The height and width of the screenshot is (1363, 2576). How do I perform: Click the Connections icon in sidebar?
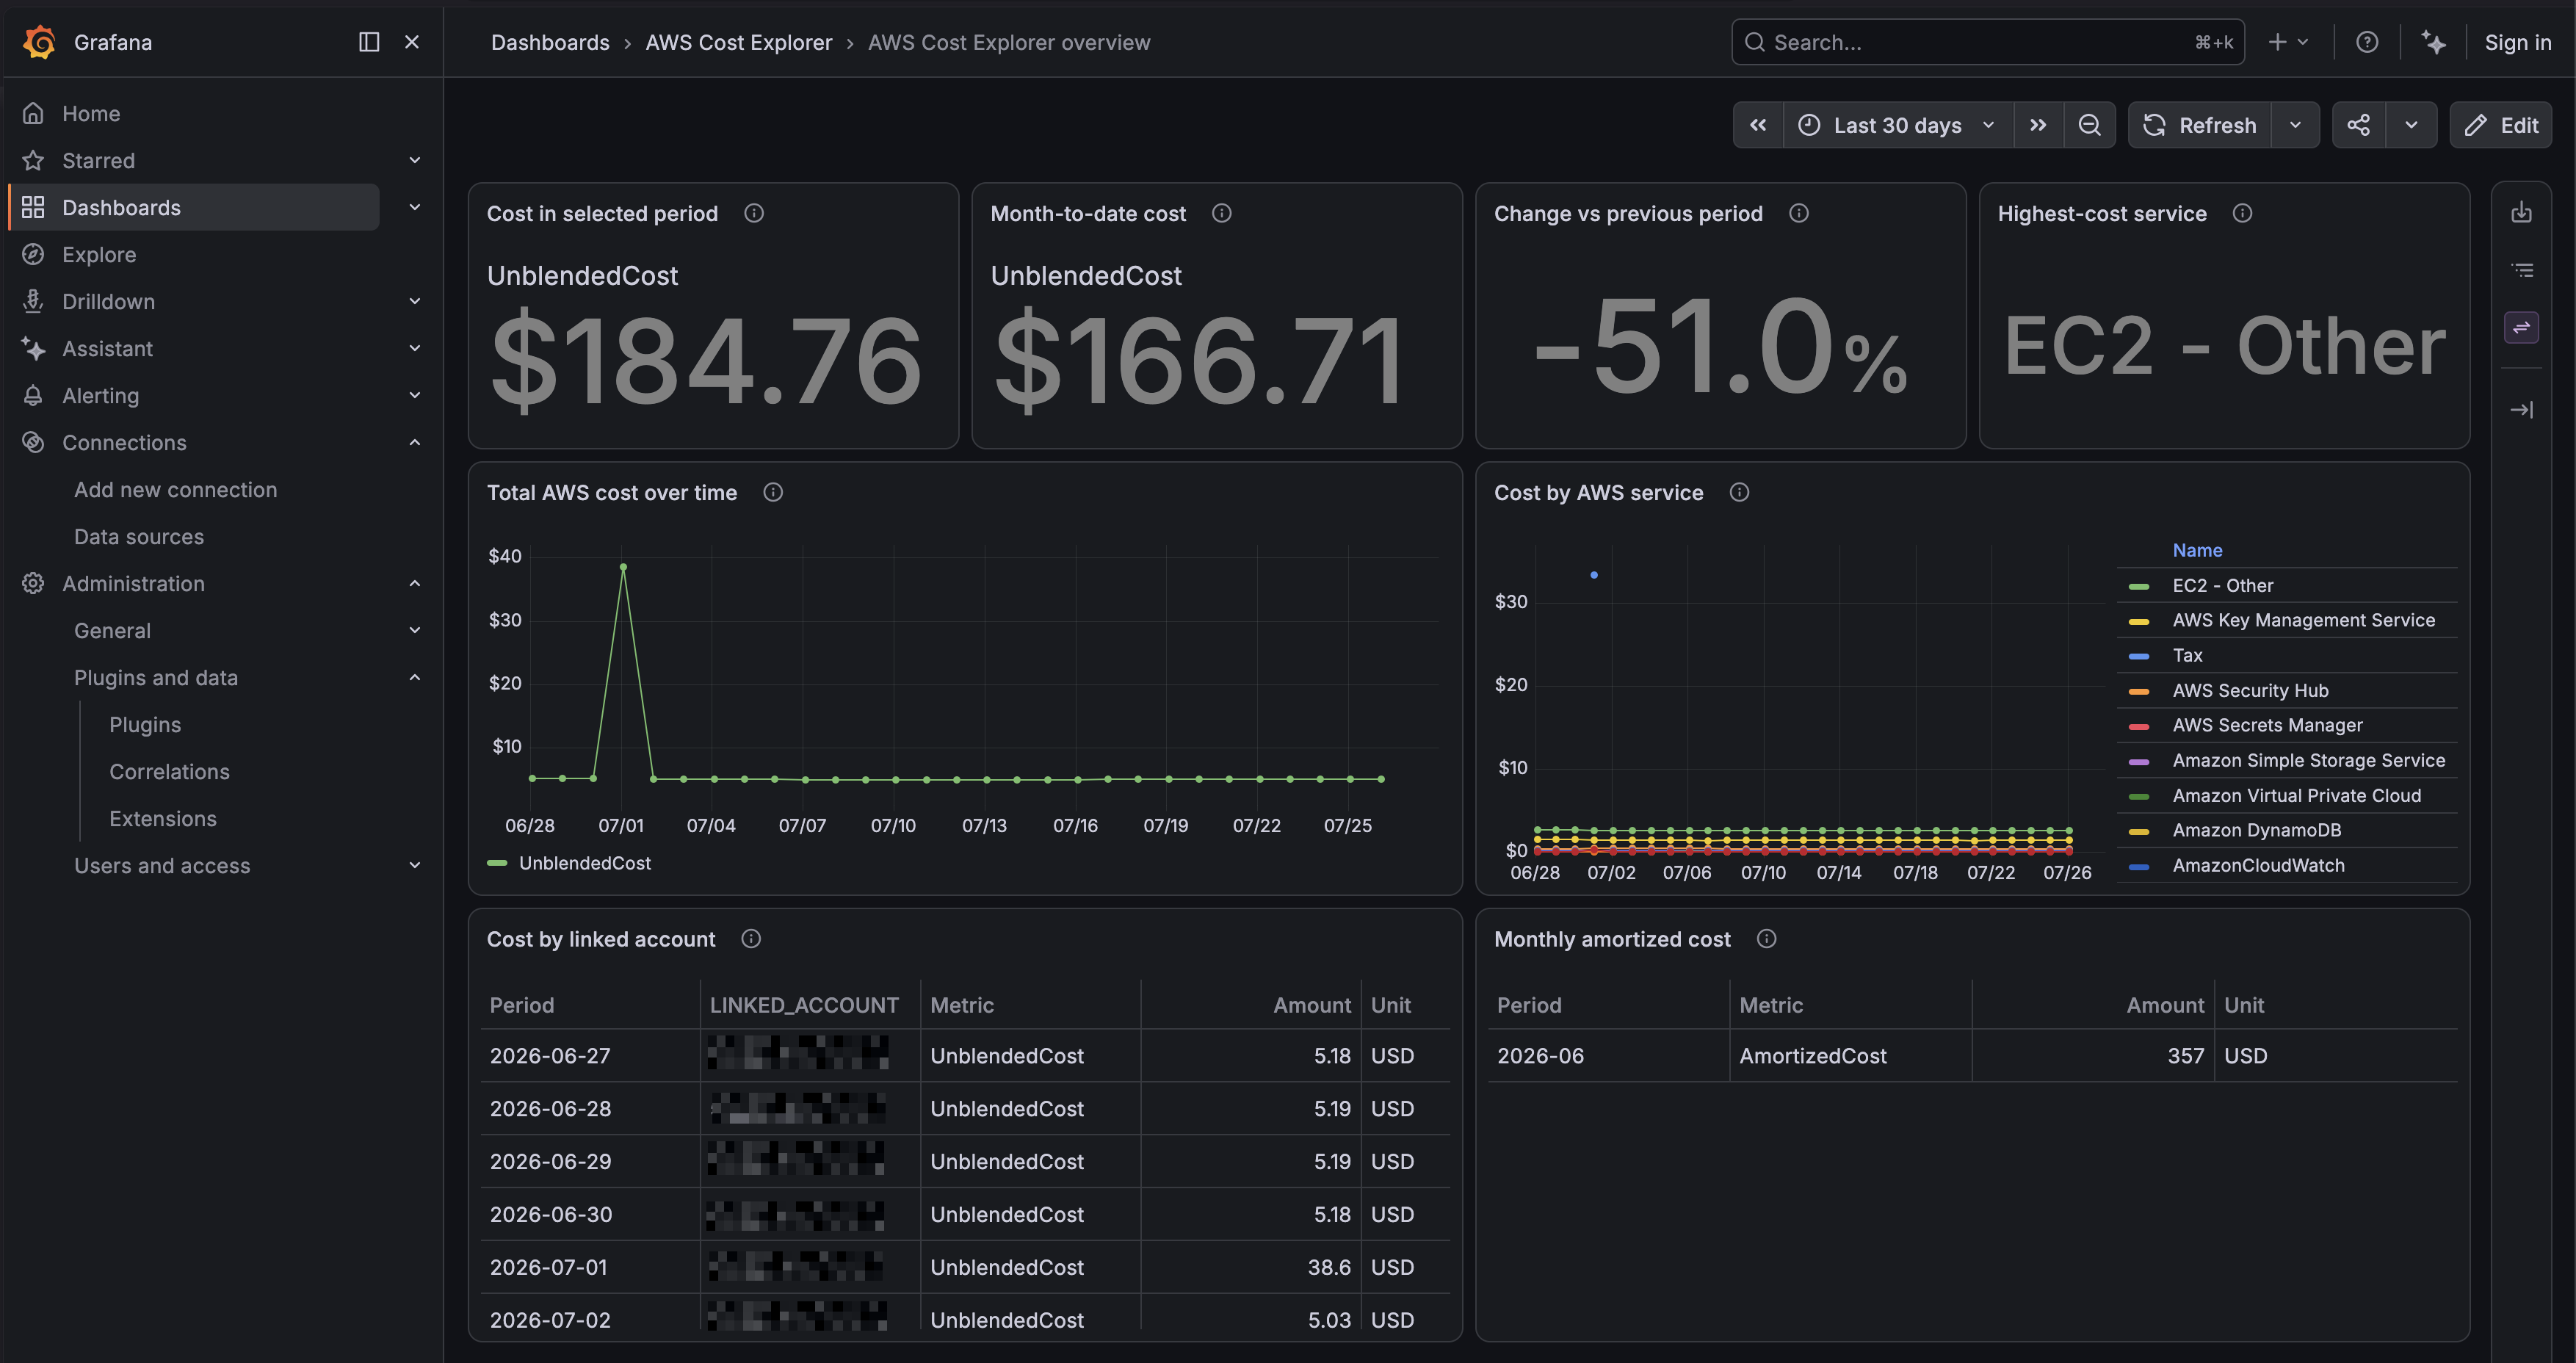pyautogui.click(x=33, y=443)
